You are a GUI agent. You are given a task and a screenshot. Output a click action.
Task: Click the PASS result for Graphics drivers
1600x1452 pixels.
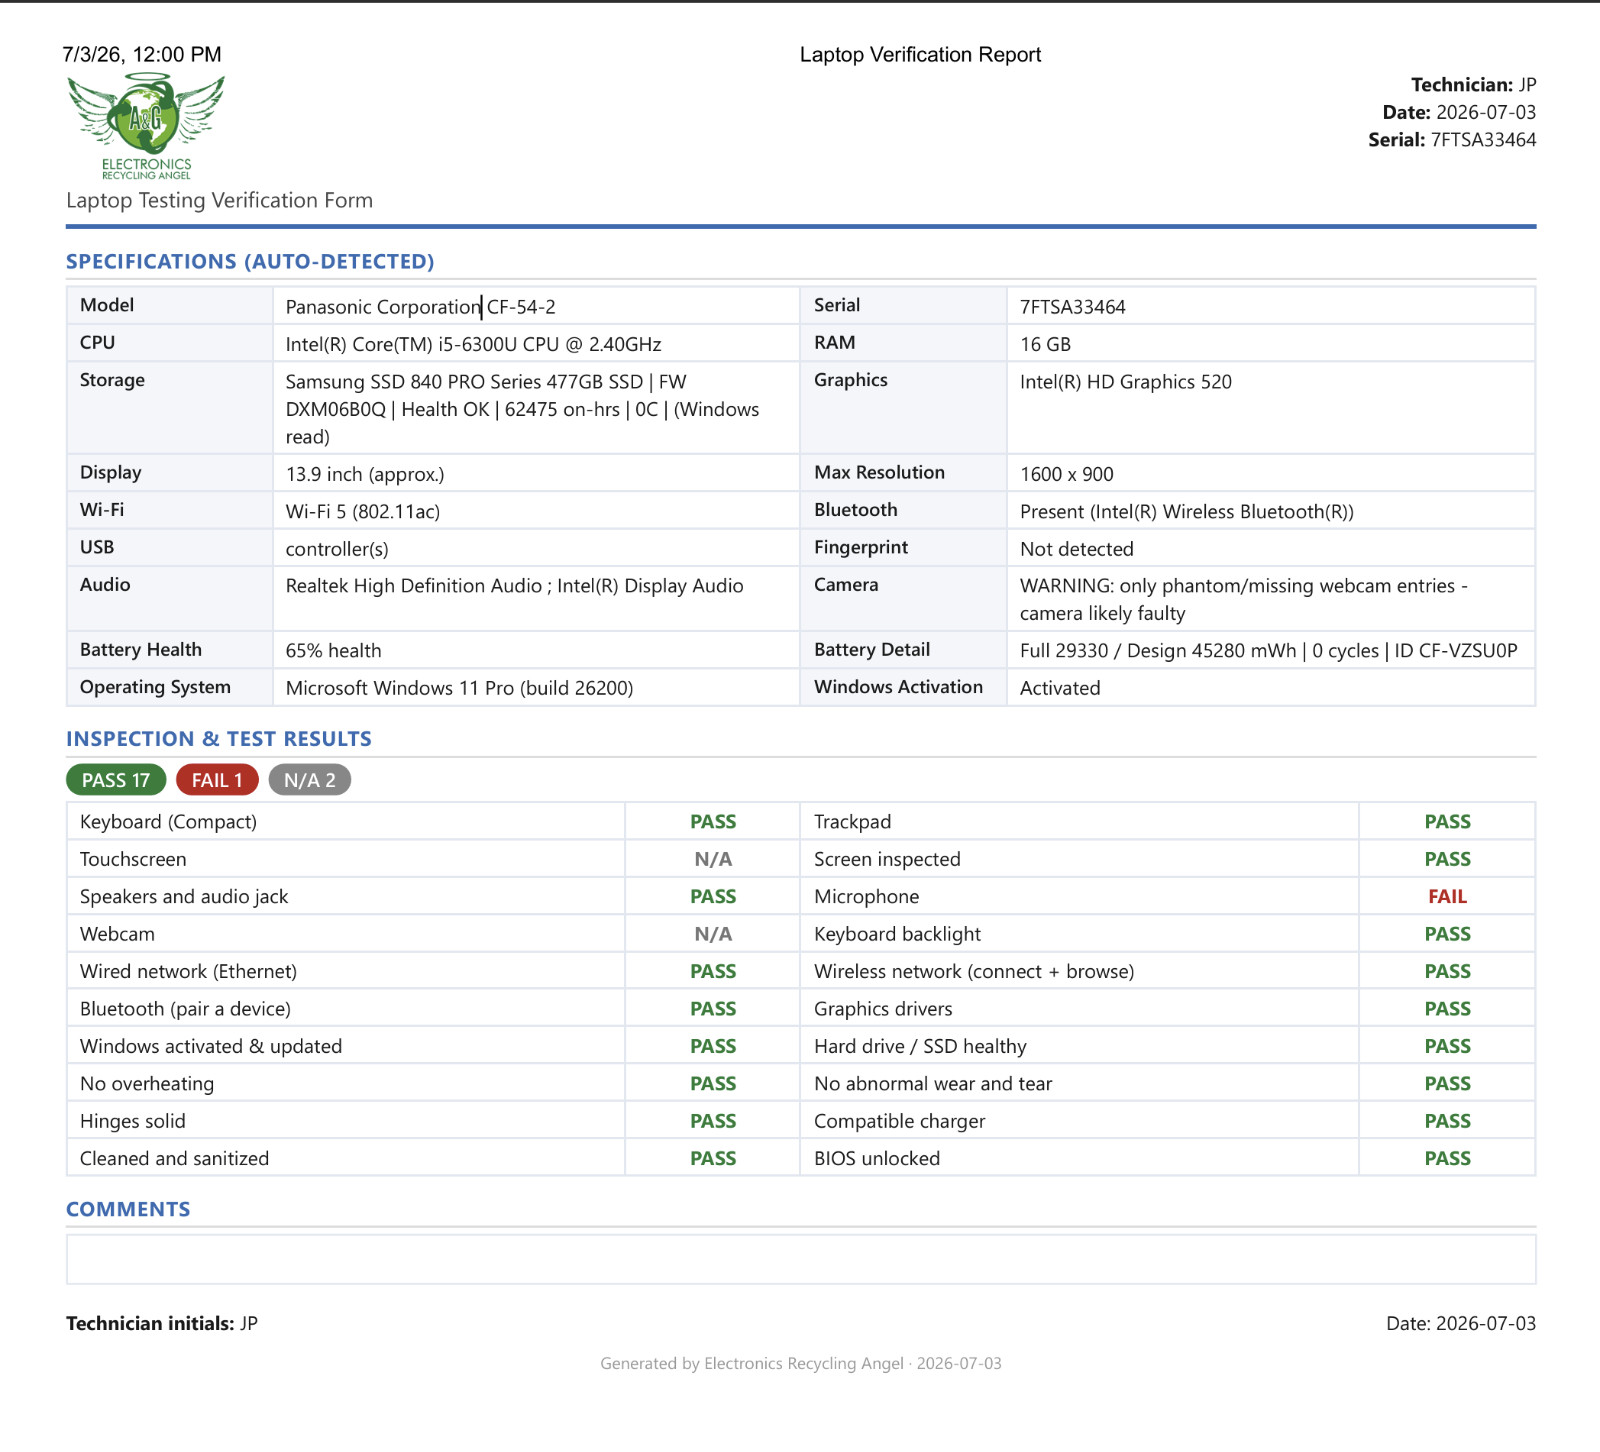(x=1447, y=1009)
